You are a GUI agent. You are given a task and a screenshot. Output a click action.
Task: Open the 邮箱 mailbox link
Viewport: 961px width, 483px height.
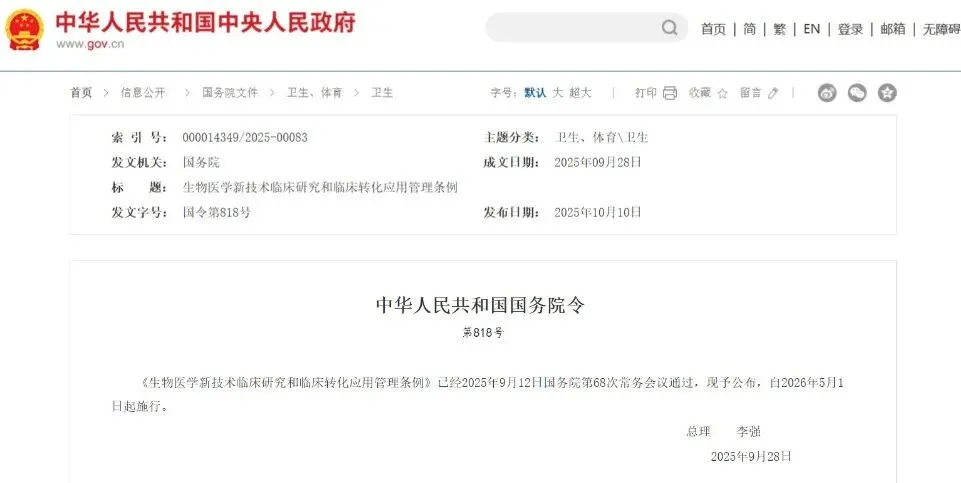point(893,29)
